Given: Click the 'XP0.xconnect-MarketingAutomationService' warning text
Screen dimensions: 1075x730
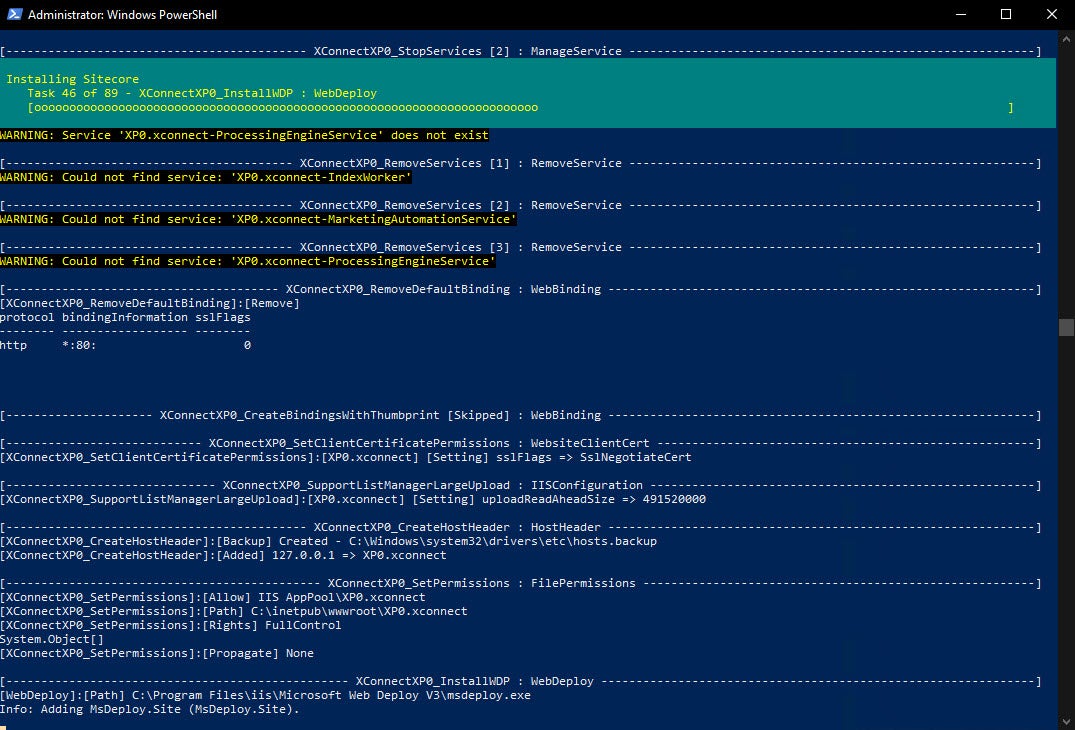Looking at the screenshot, I should click(x=258, y=219).
